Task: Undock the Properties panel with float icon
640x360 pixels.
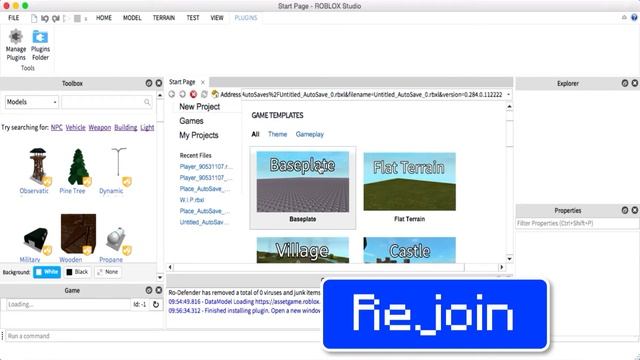Action: (x=625, y=210)
